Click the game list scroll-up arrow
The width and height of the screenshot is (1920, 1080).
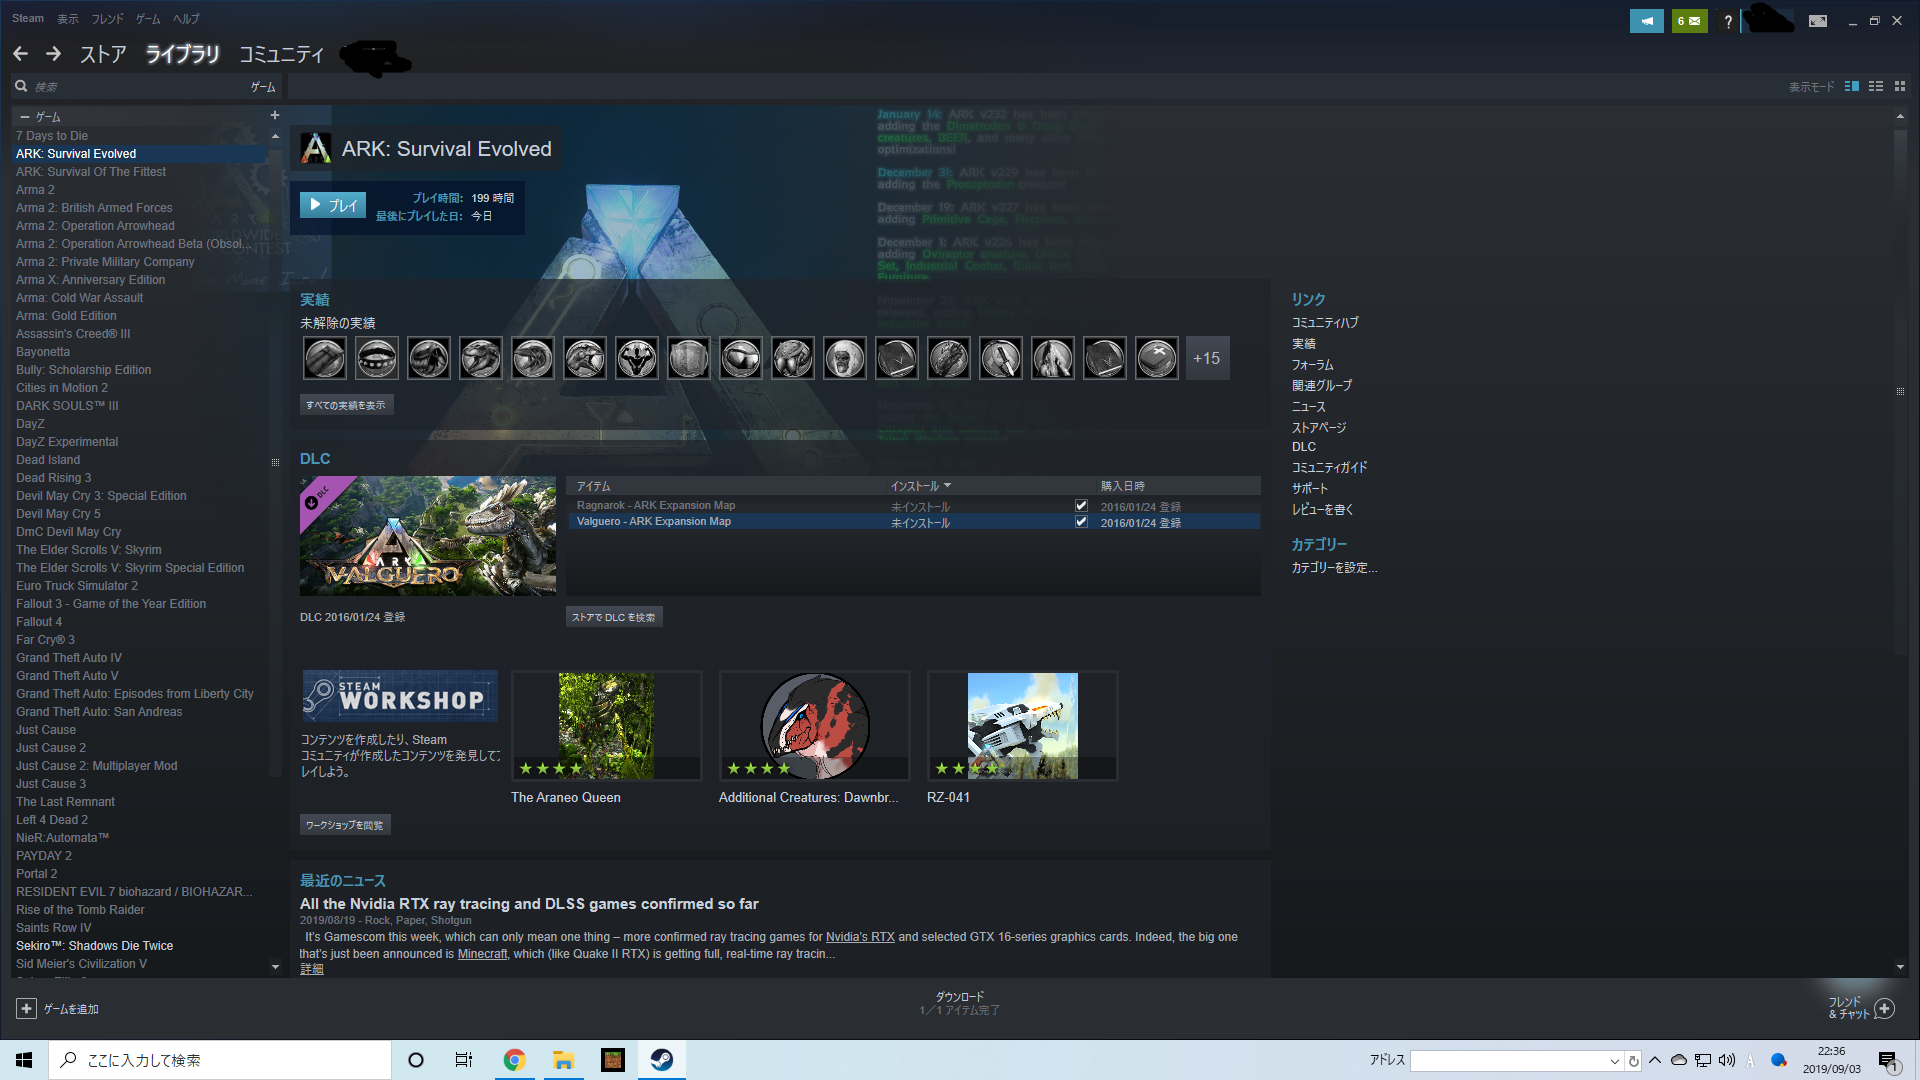275,136
